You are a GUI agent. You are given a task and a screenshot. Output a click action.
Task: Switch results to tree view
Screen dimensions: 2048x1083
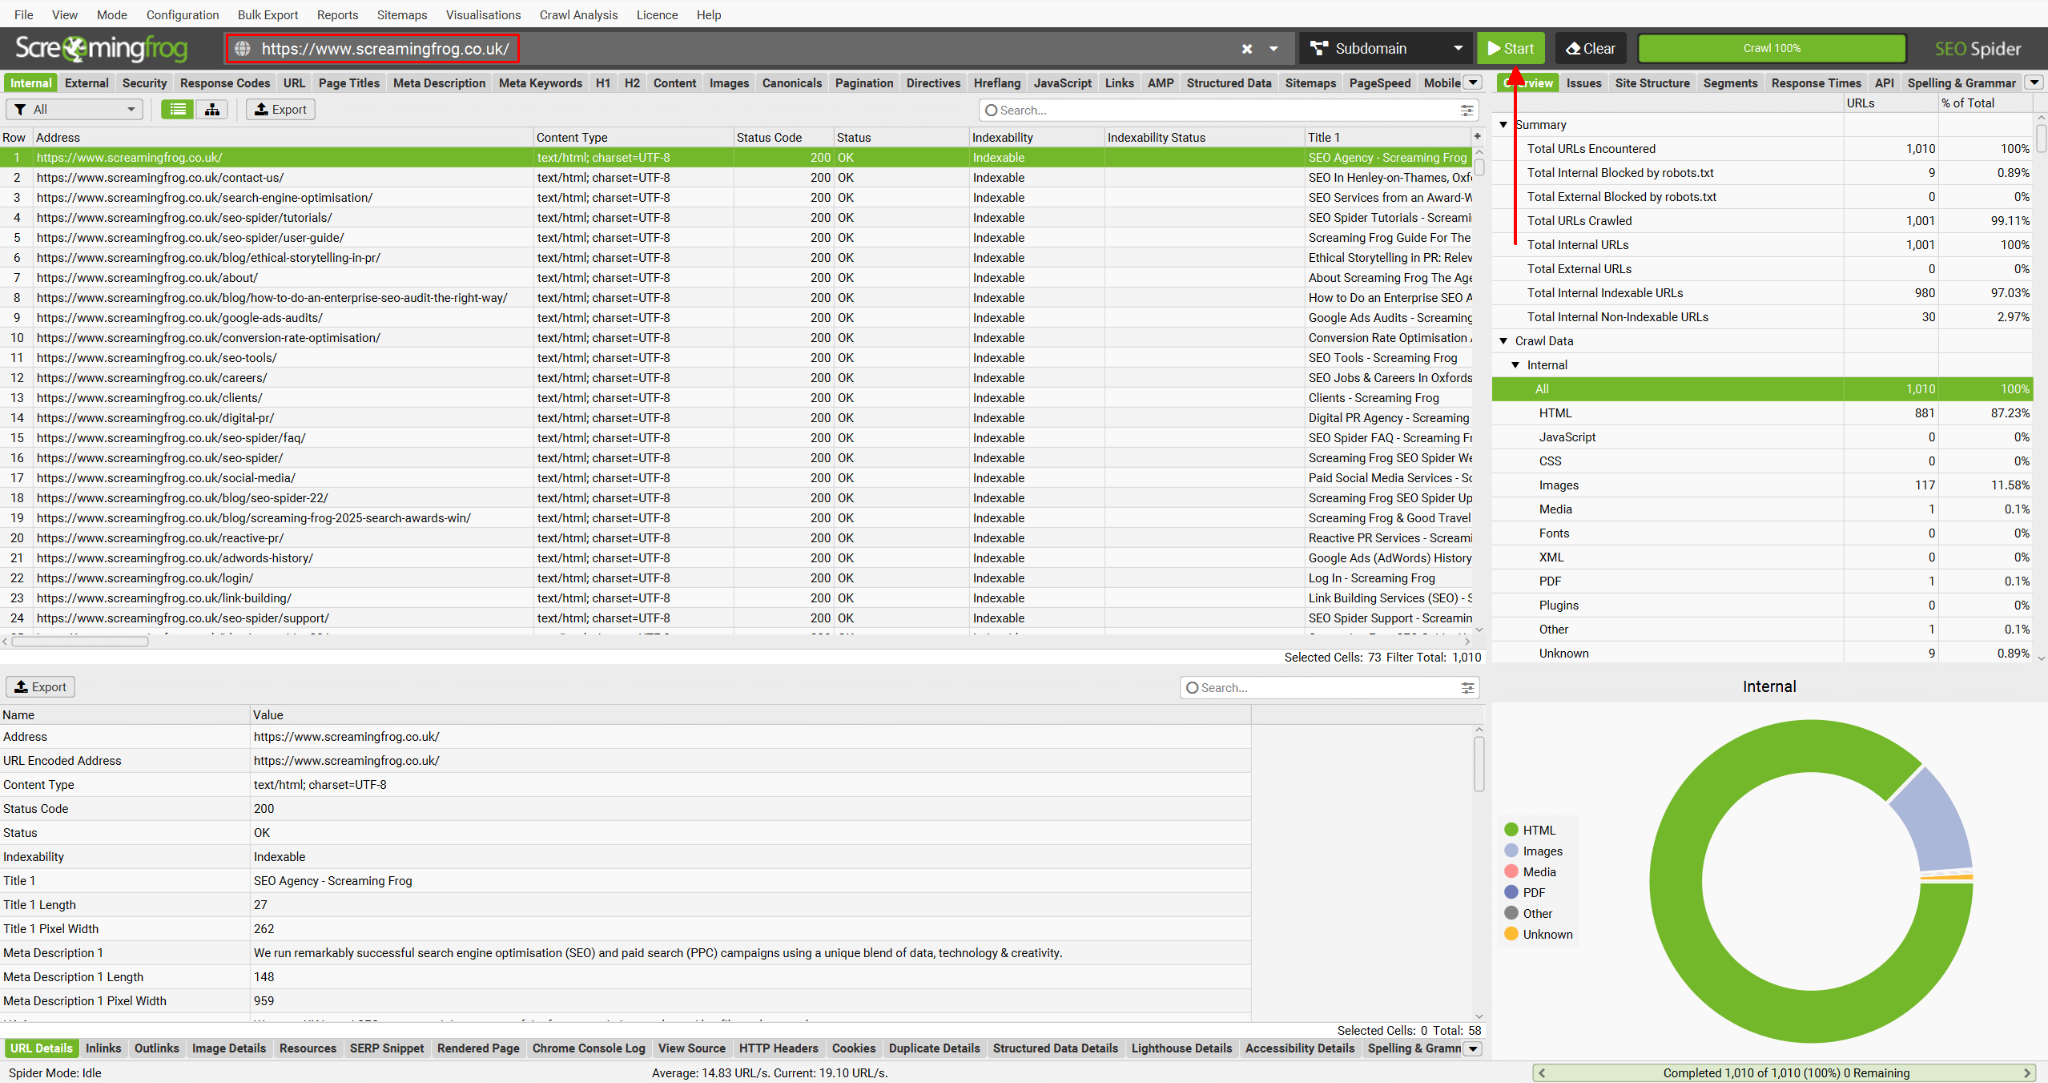tap(212, 109)
